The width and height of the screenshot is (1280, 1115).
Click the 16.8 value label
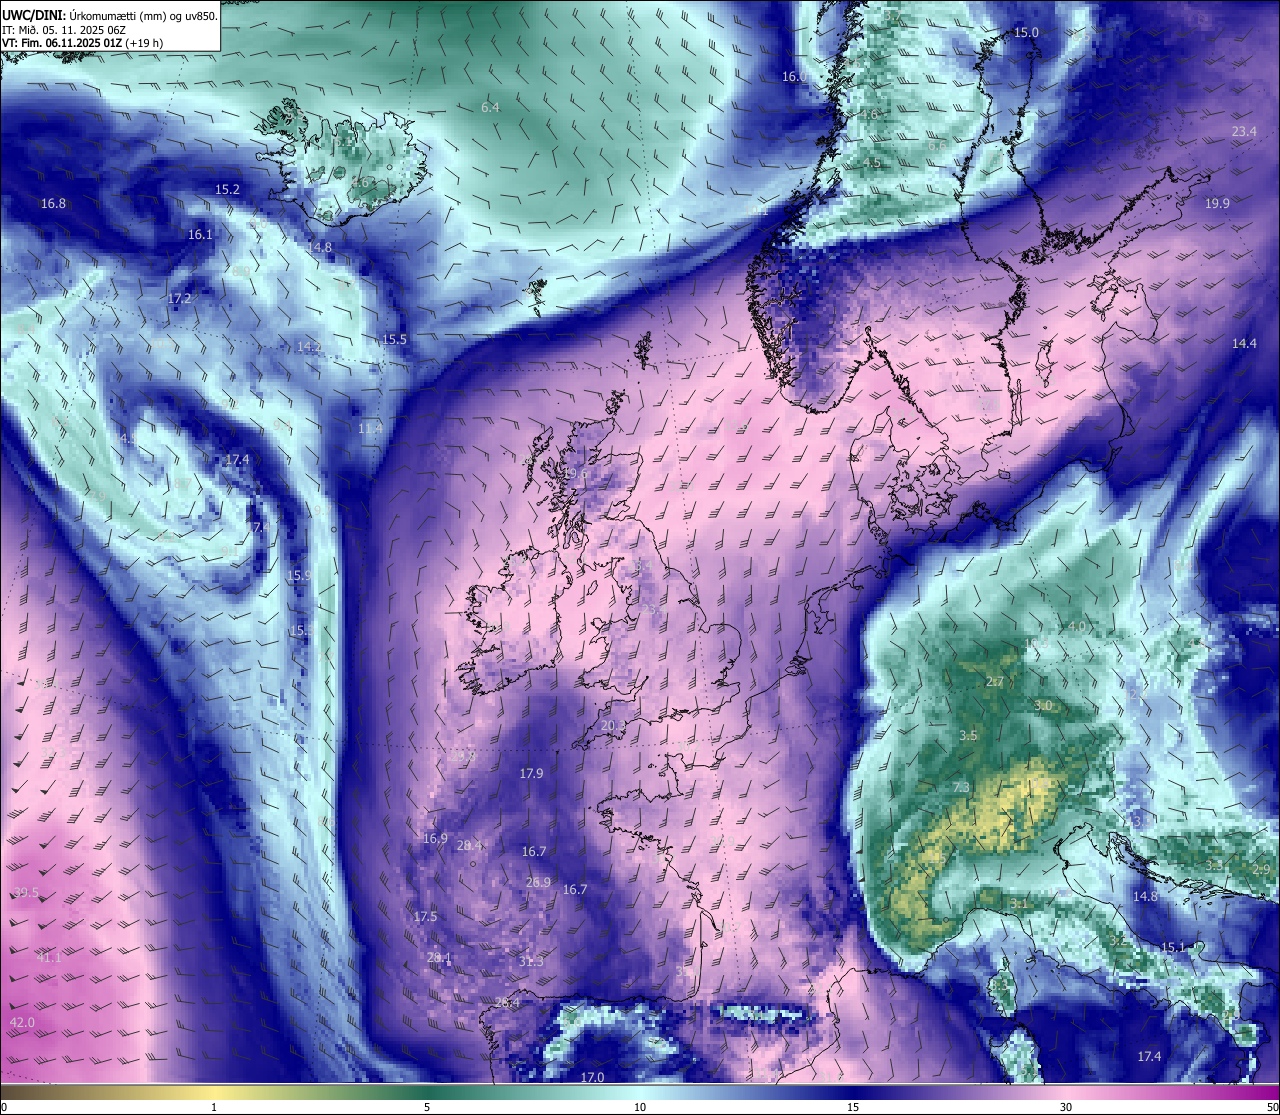[53, 204]
